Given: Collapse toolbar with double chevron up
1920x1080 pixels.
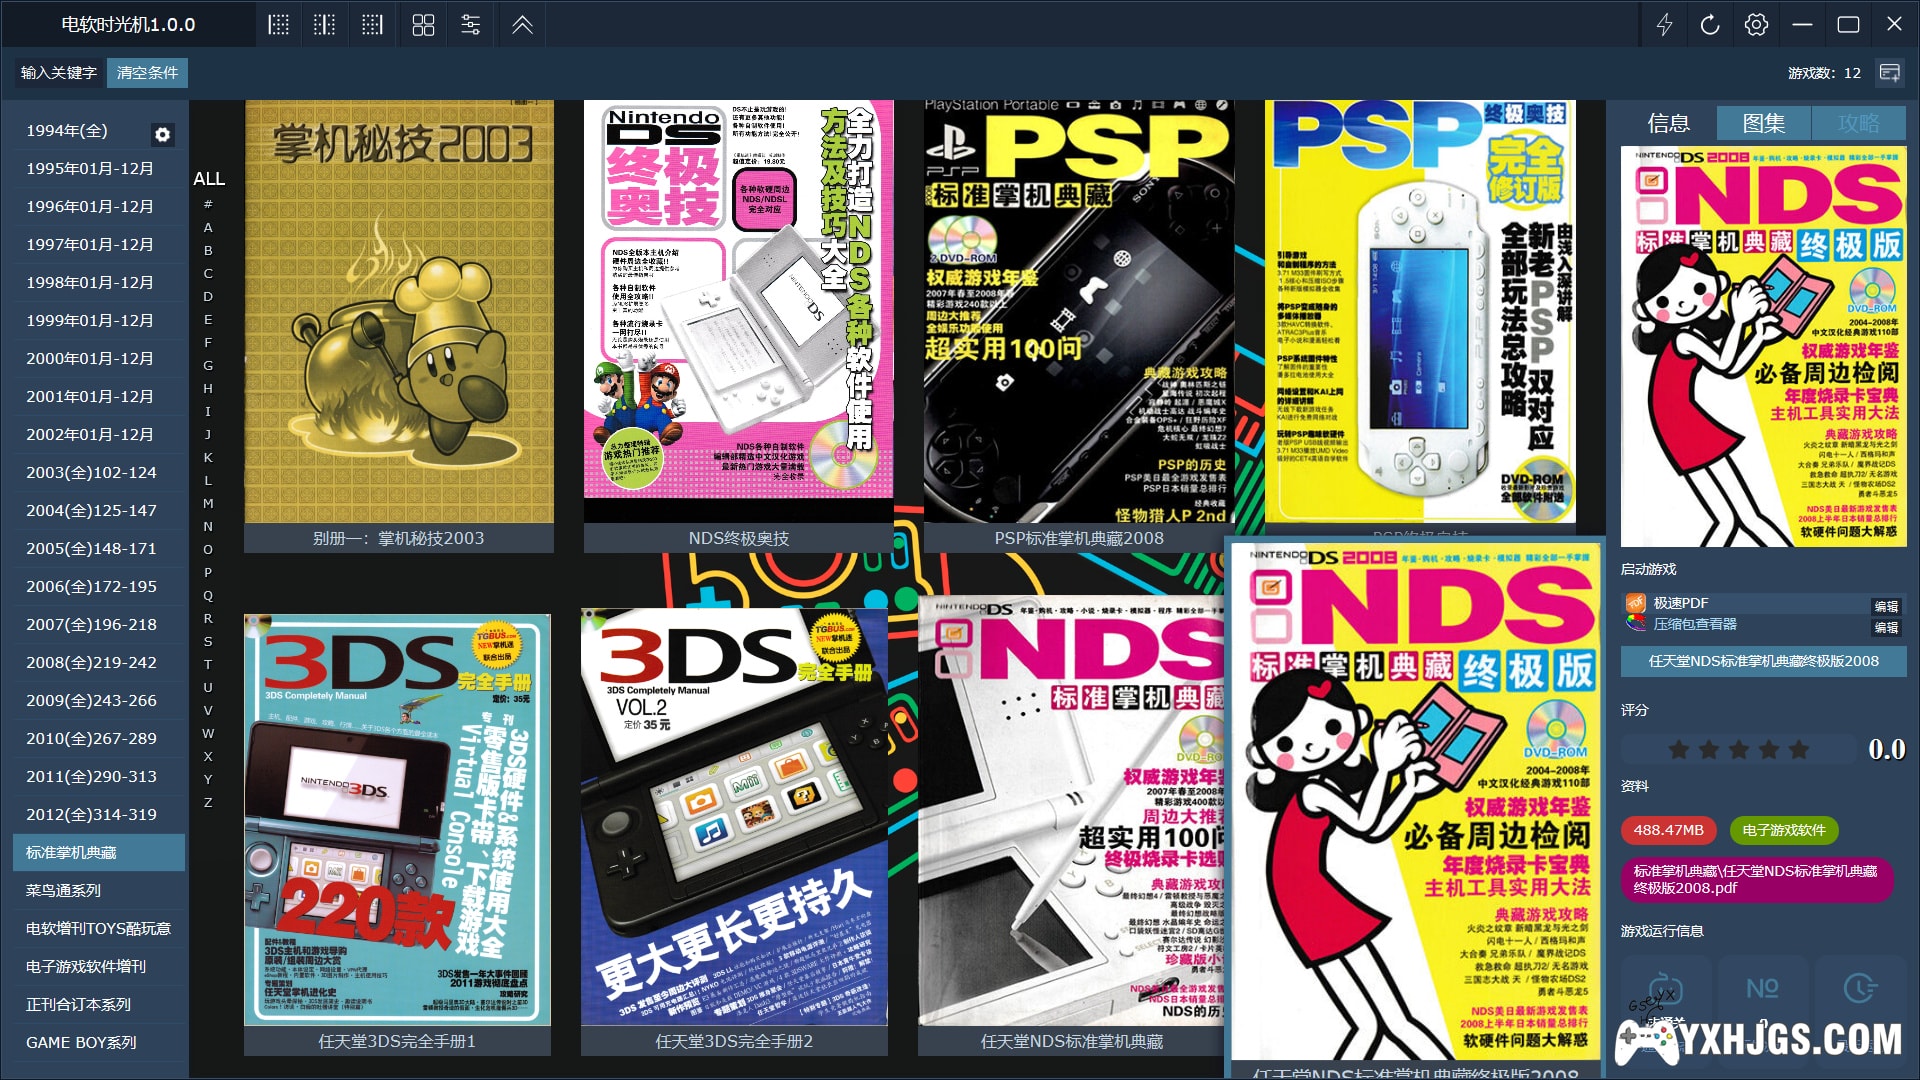Looking at the screenshot, I should pyautogui.click(x=522, y=25).
